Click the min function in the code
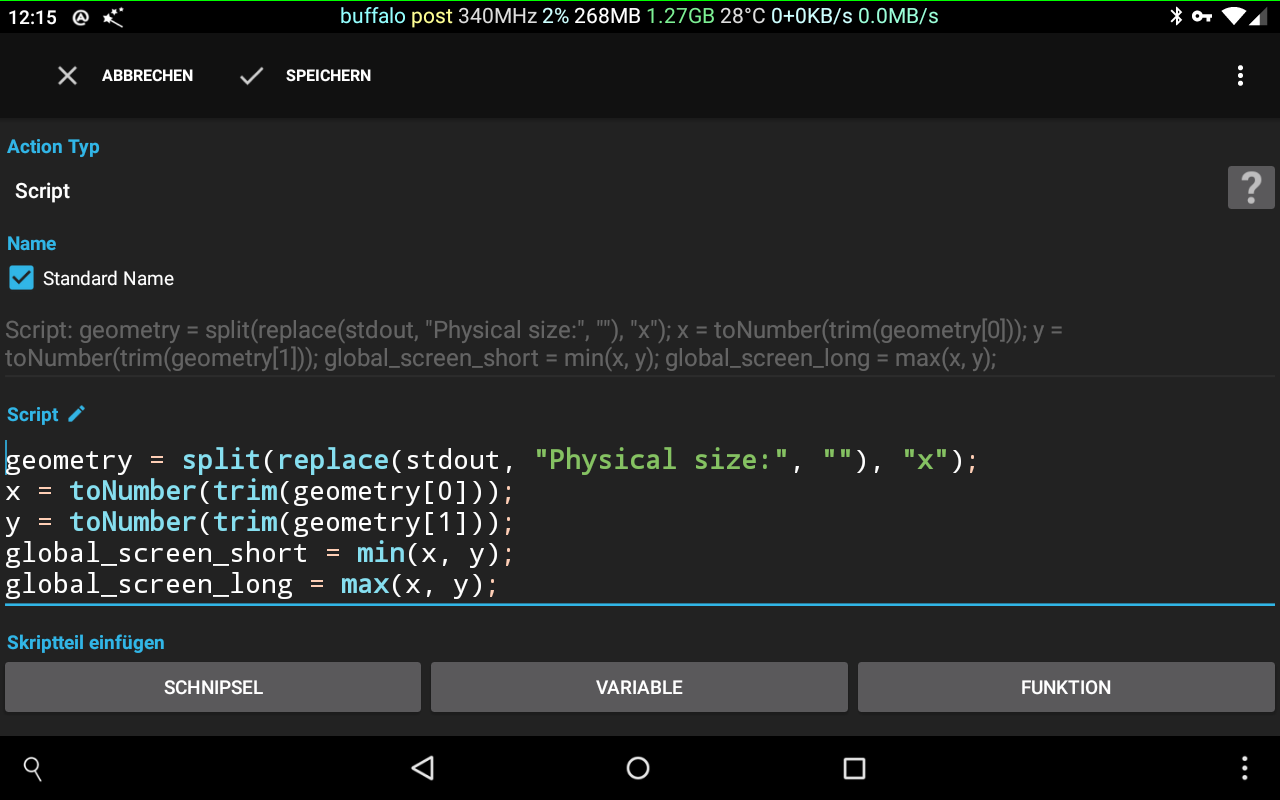Screen dimensions: 1280x800 coord(381,553)
